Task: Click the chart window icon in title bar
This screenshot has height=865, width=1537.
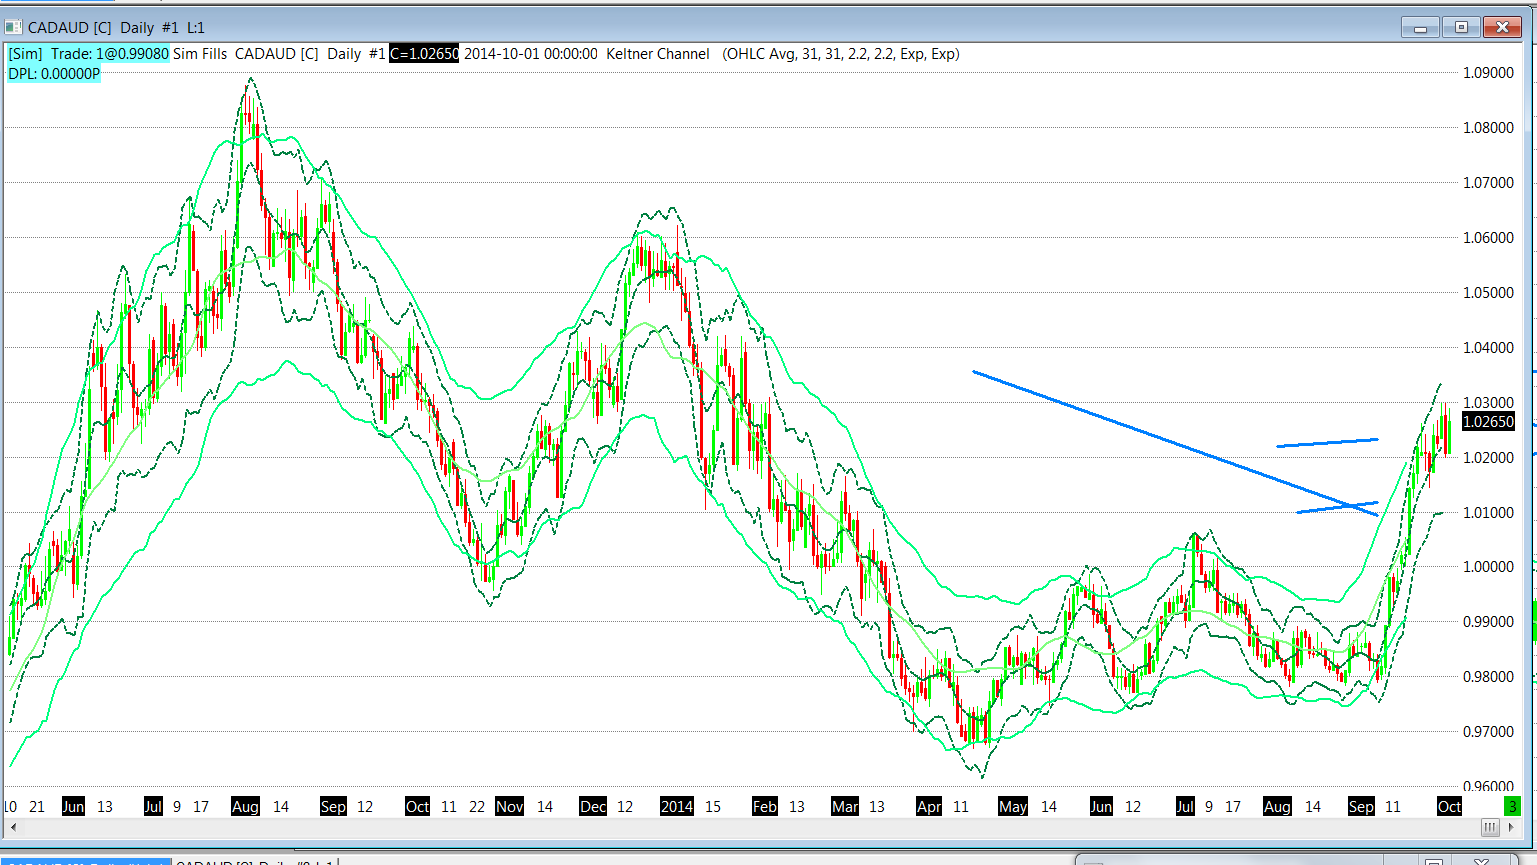Action: (x=13, y=28)
